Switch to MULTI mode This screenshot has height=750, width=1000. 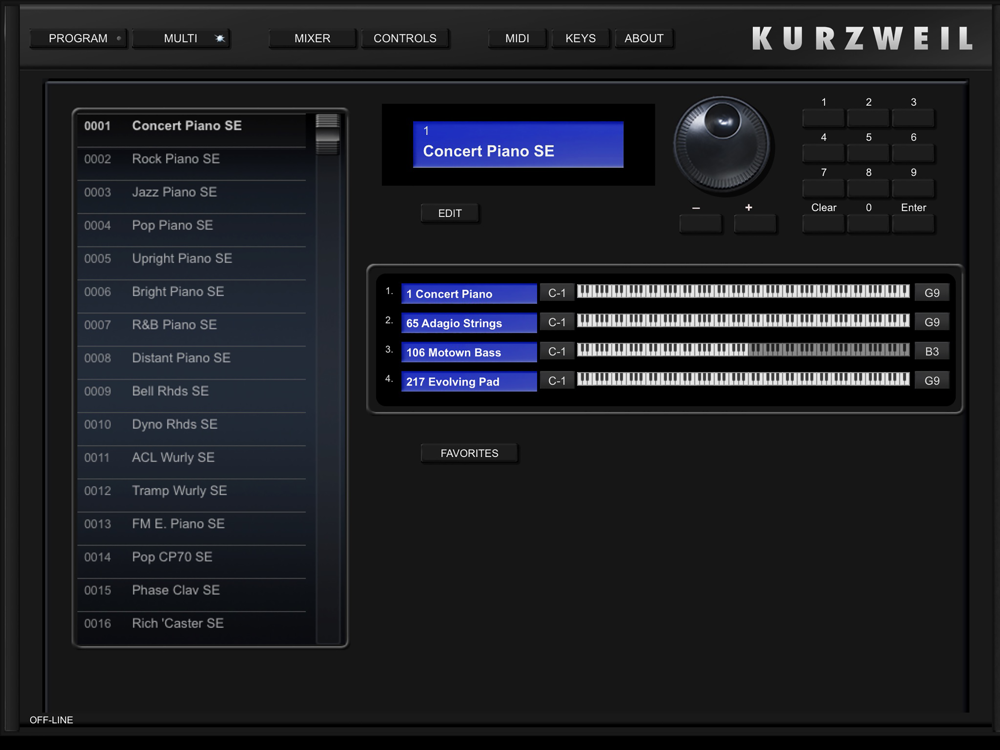181,38
